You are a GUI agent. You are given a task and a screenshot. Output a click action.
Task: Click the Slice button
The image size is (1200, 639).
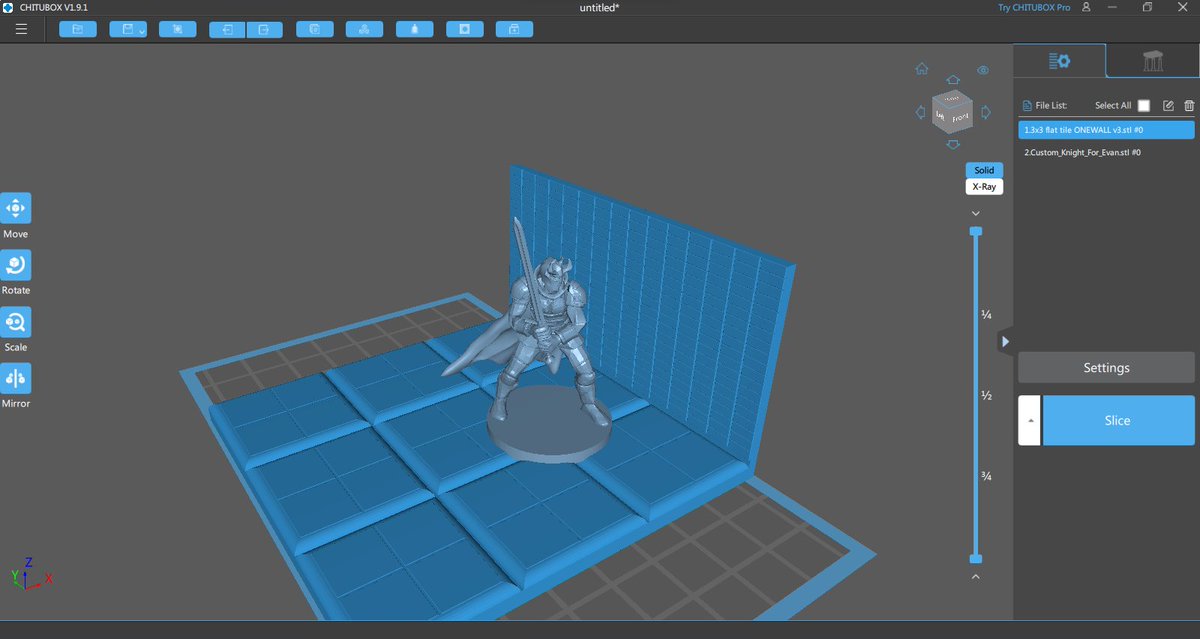1118,421
